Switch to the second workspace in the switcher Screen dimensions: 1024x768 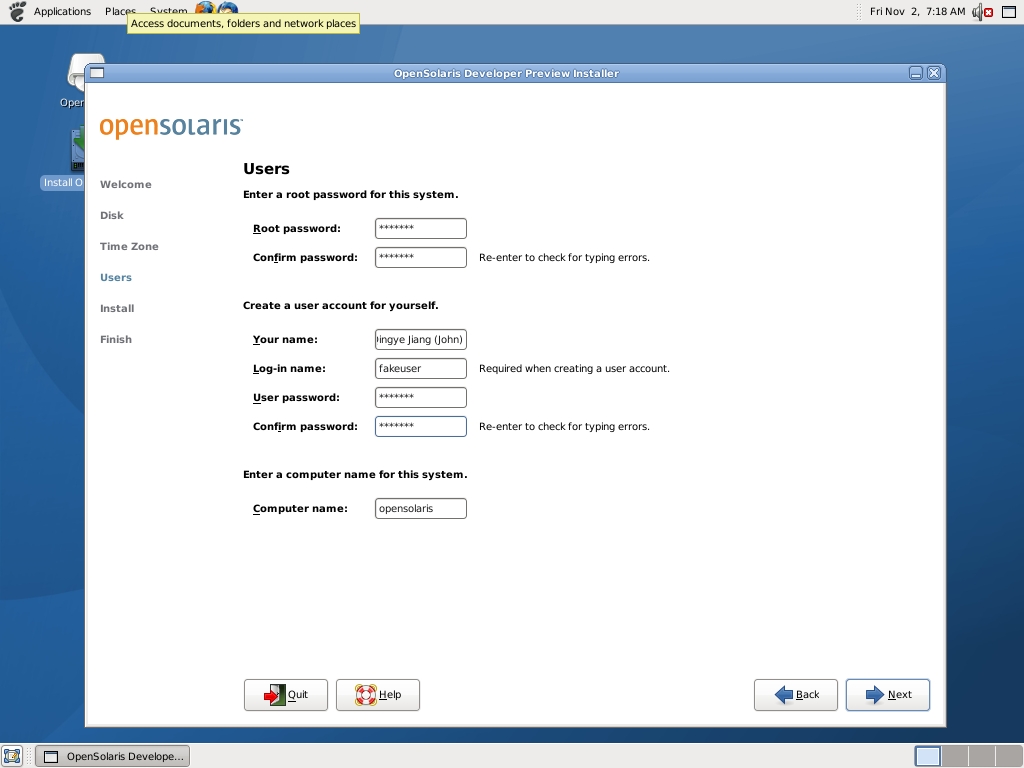coord(955,756)
